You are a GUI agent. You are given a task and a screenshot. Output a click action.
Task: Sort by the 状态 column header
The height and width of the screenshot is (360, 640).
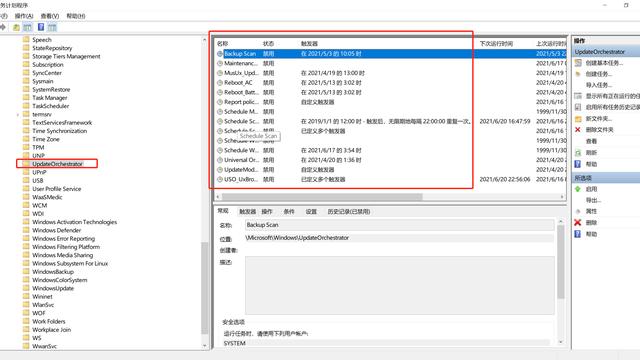tap(268, 44)
